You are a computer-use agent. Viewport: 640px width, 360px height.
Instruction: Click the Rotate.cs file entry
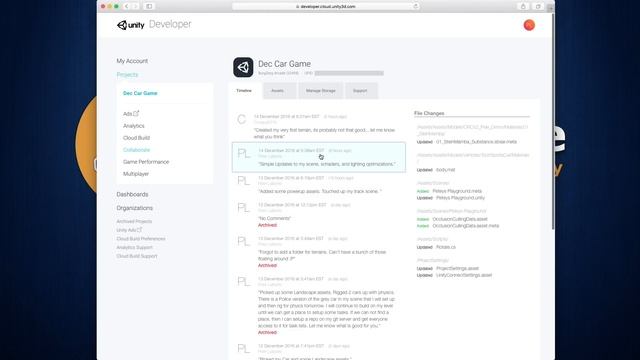446,247
